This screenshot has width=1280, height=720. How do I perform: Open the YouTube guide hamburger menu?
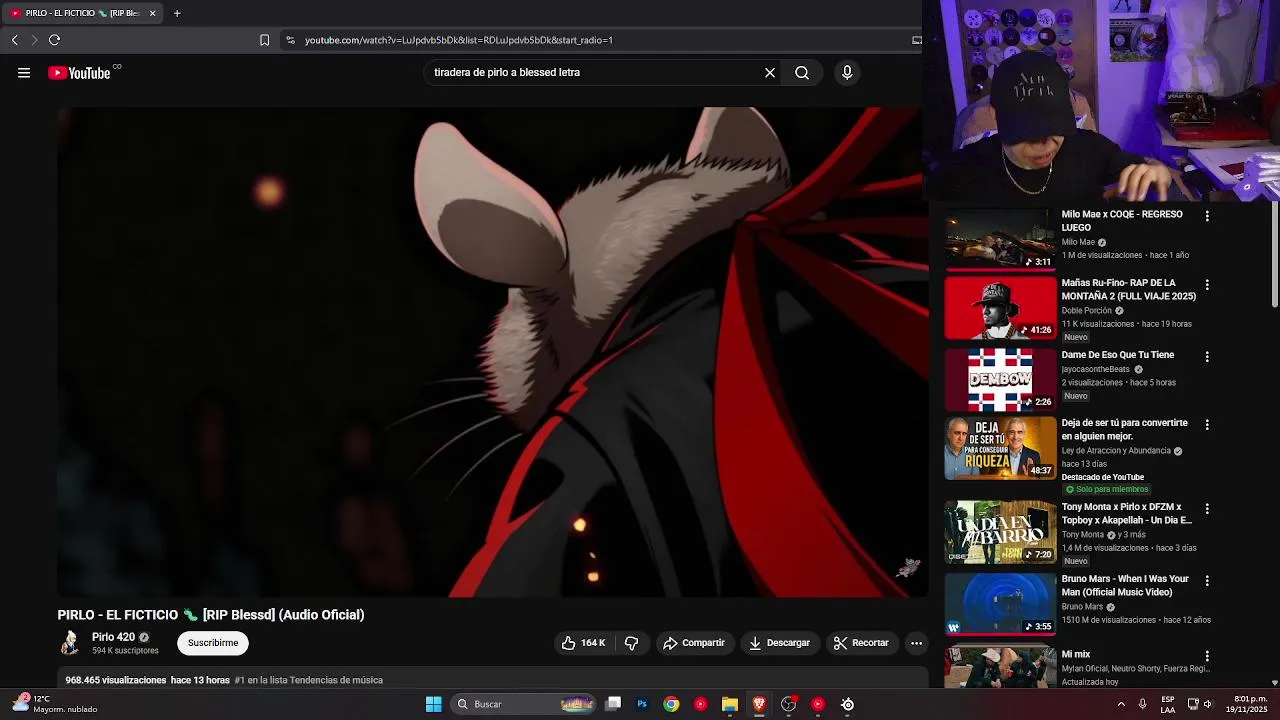point(24,72)
